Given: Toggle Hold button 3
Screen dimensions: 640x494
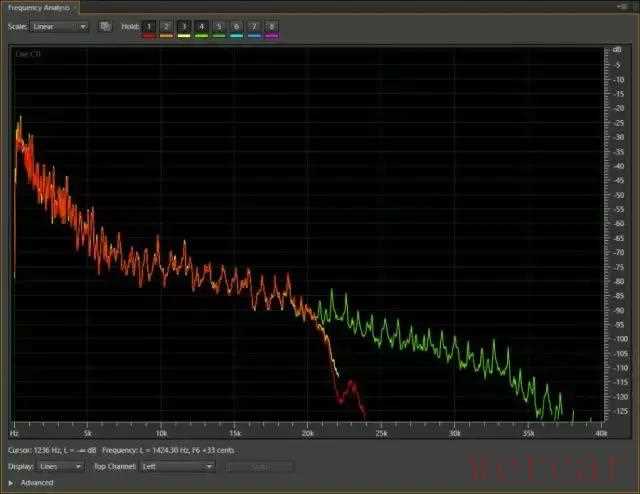Looking at the screenshot, I should coord(184,26).
